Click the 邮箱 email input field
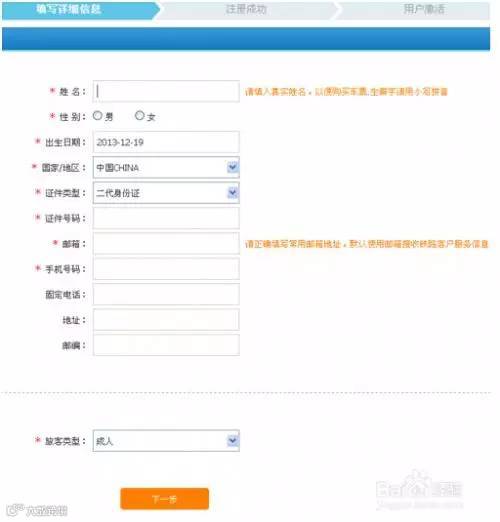 [166, 243]
